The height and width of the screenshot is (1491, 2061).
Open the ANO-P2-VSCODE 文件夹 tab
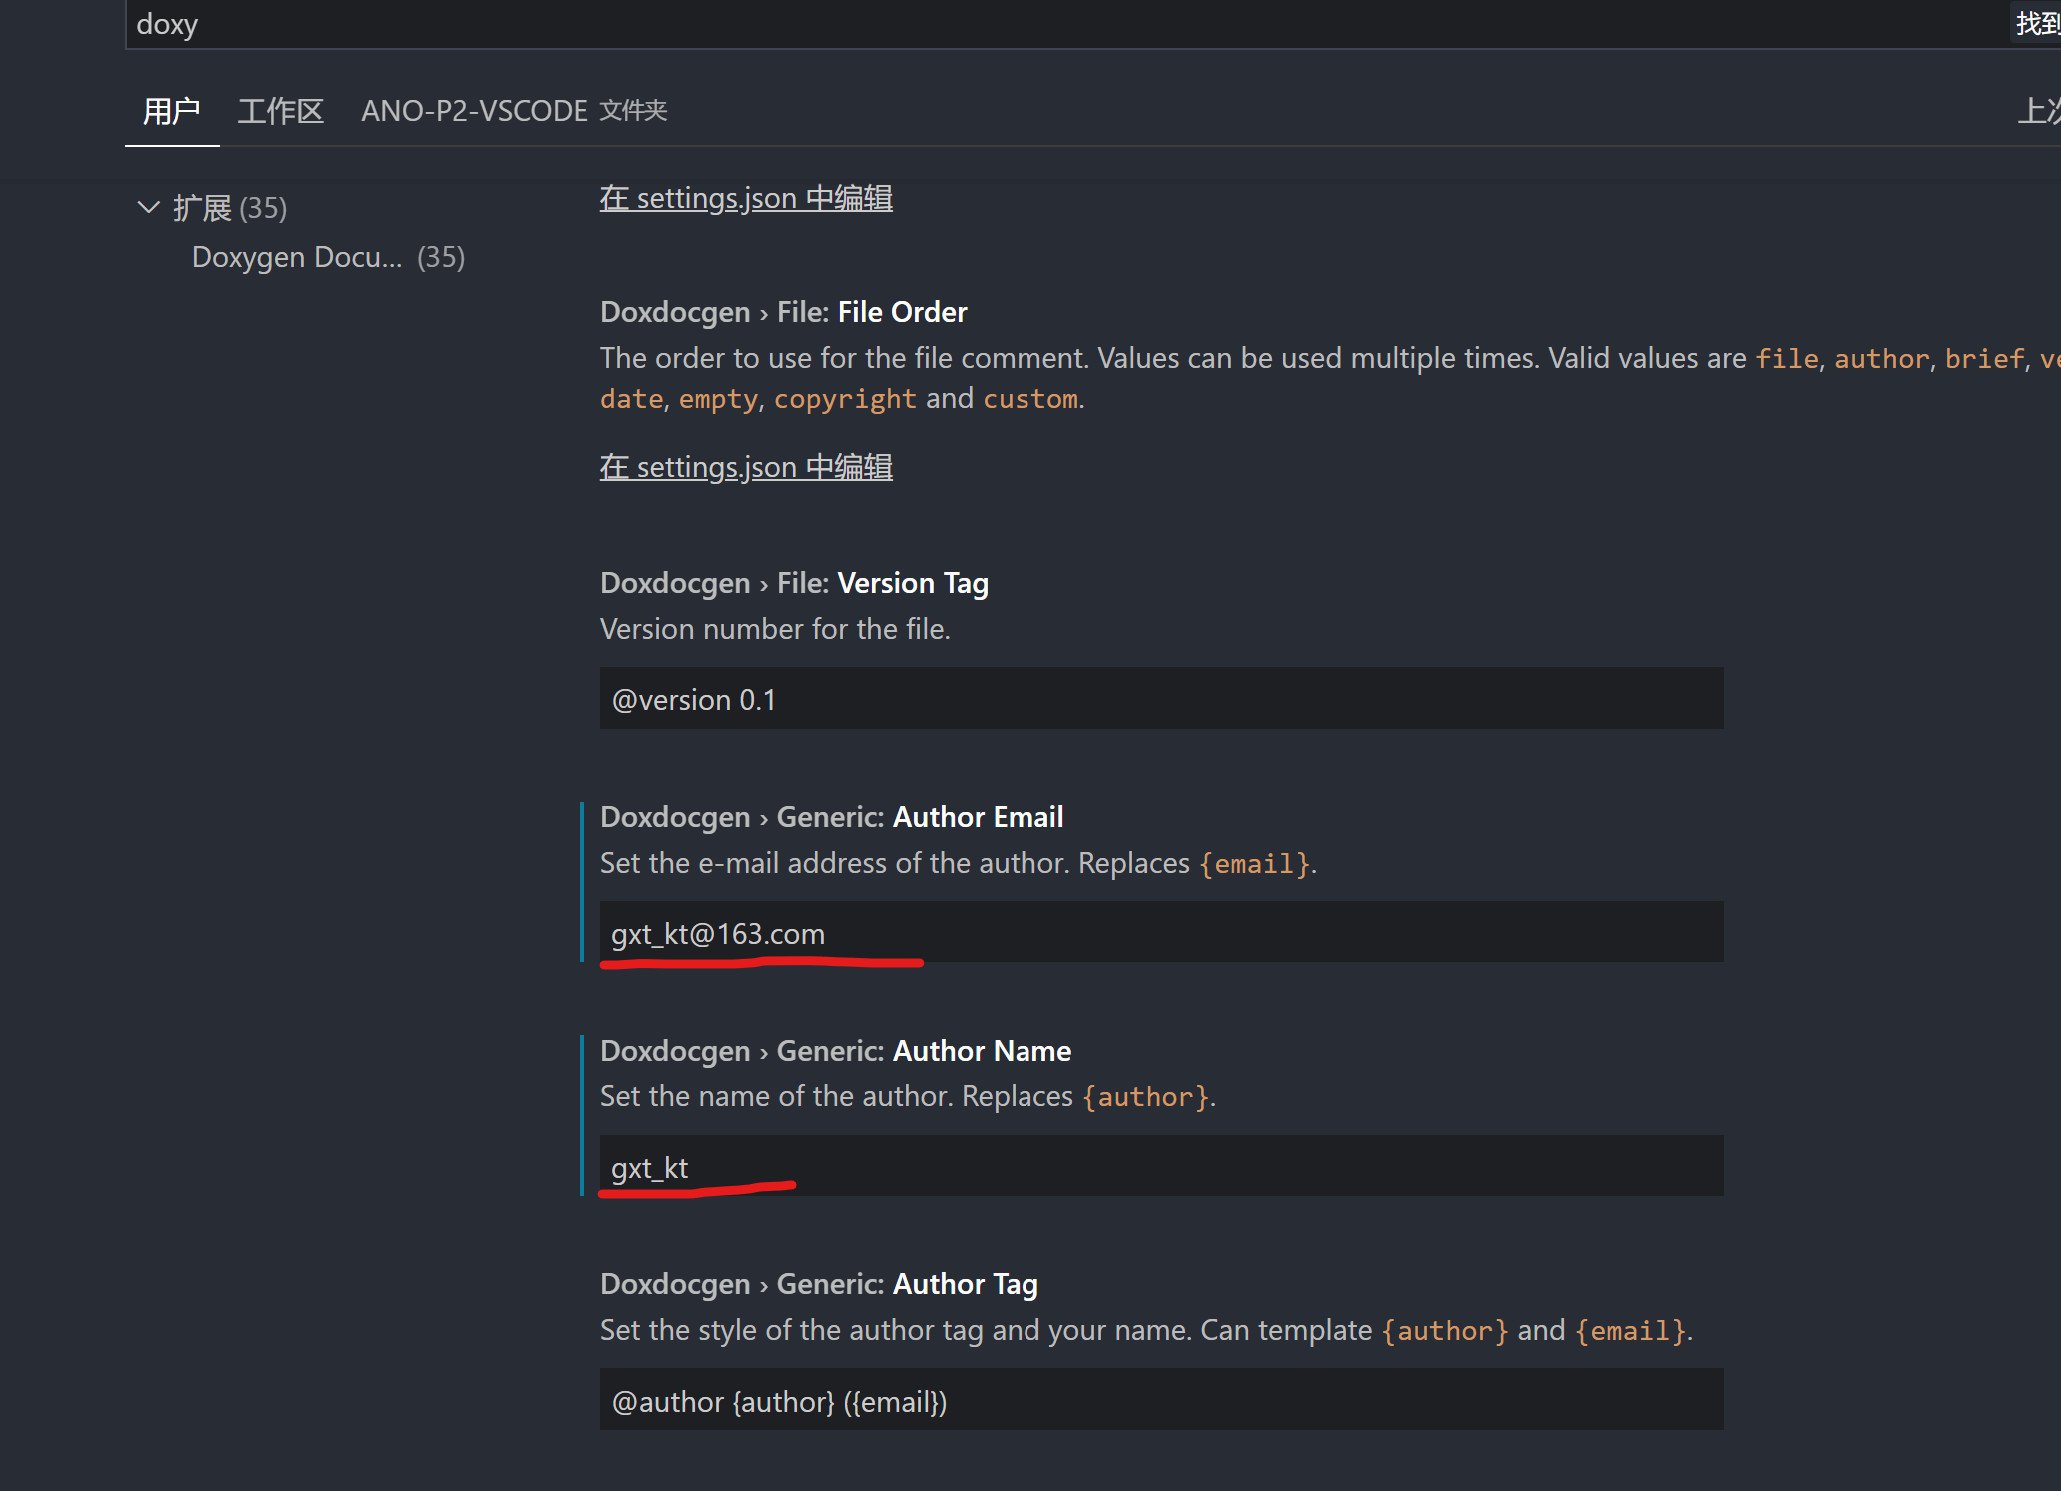(x=513, y=111)
